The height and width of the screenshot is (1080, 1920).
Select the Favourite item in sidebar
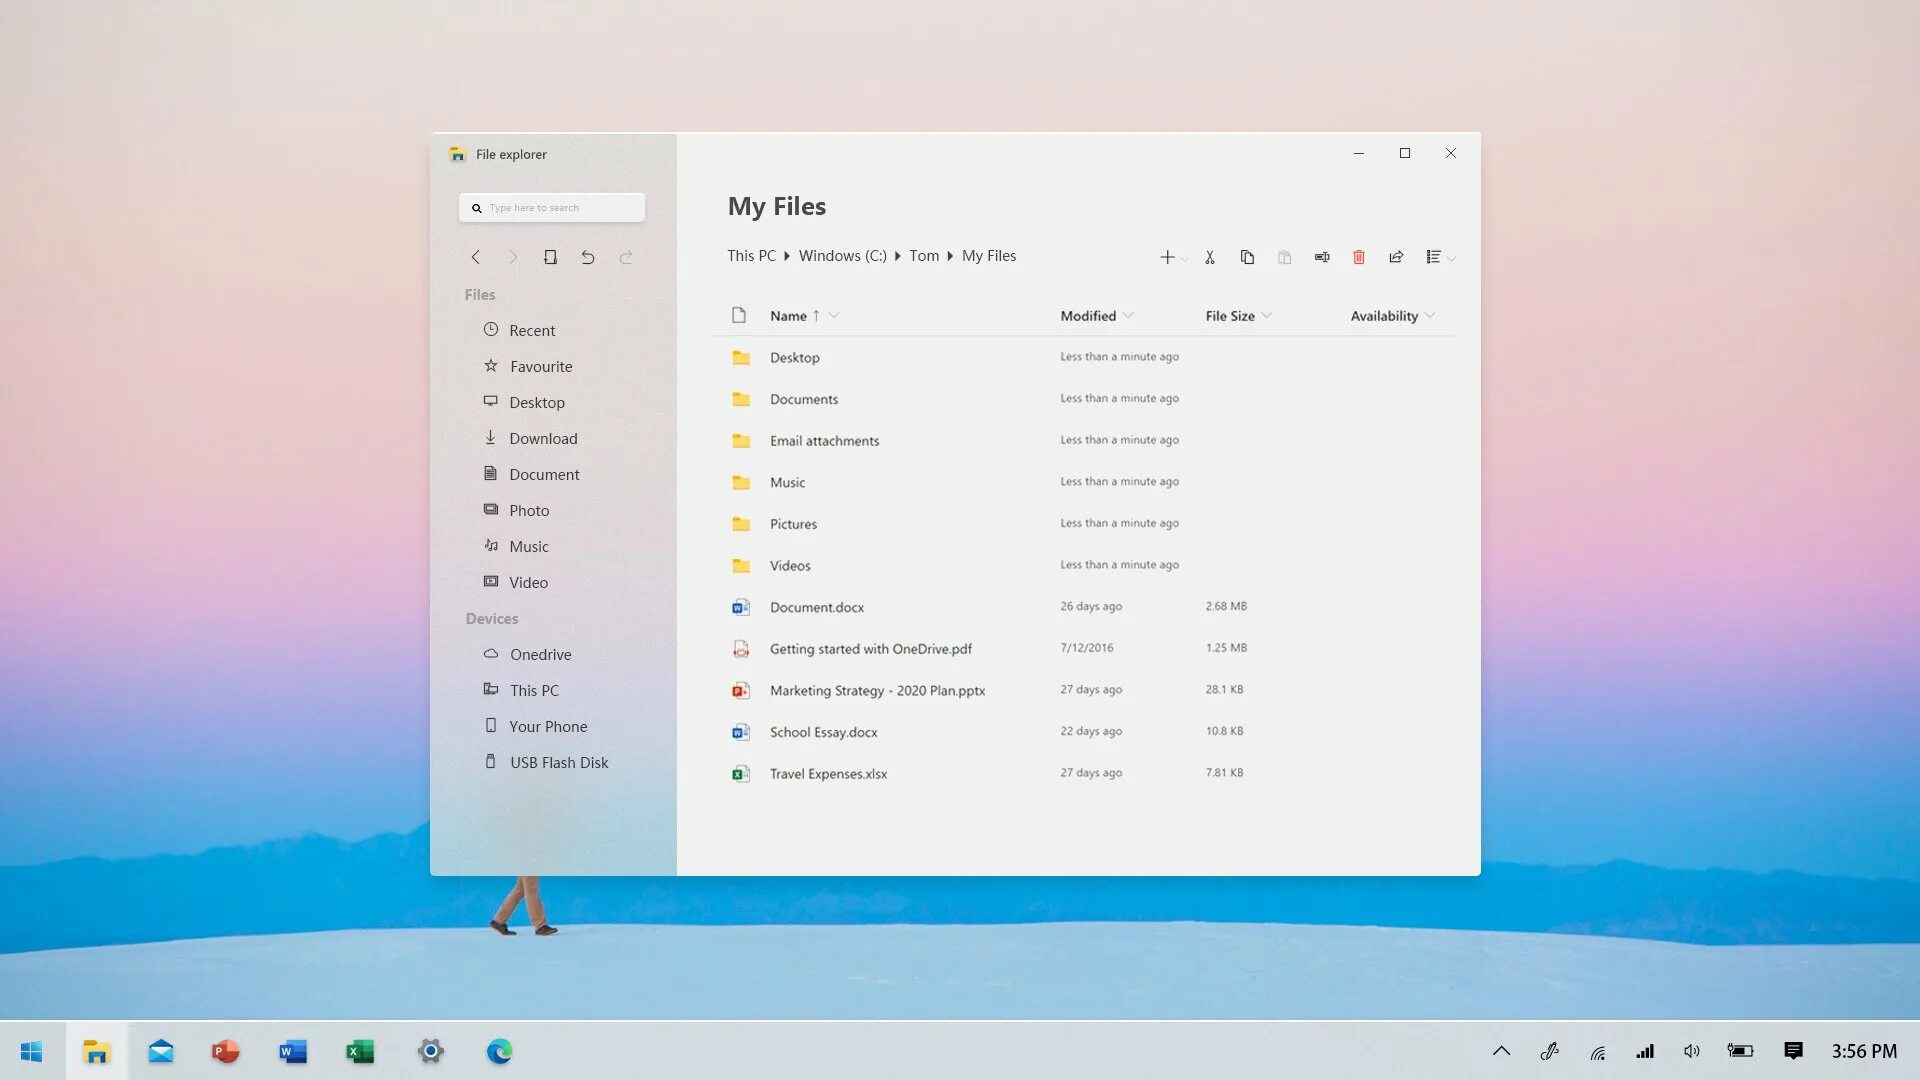(541, 365)
